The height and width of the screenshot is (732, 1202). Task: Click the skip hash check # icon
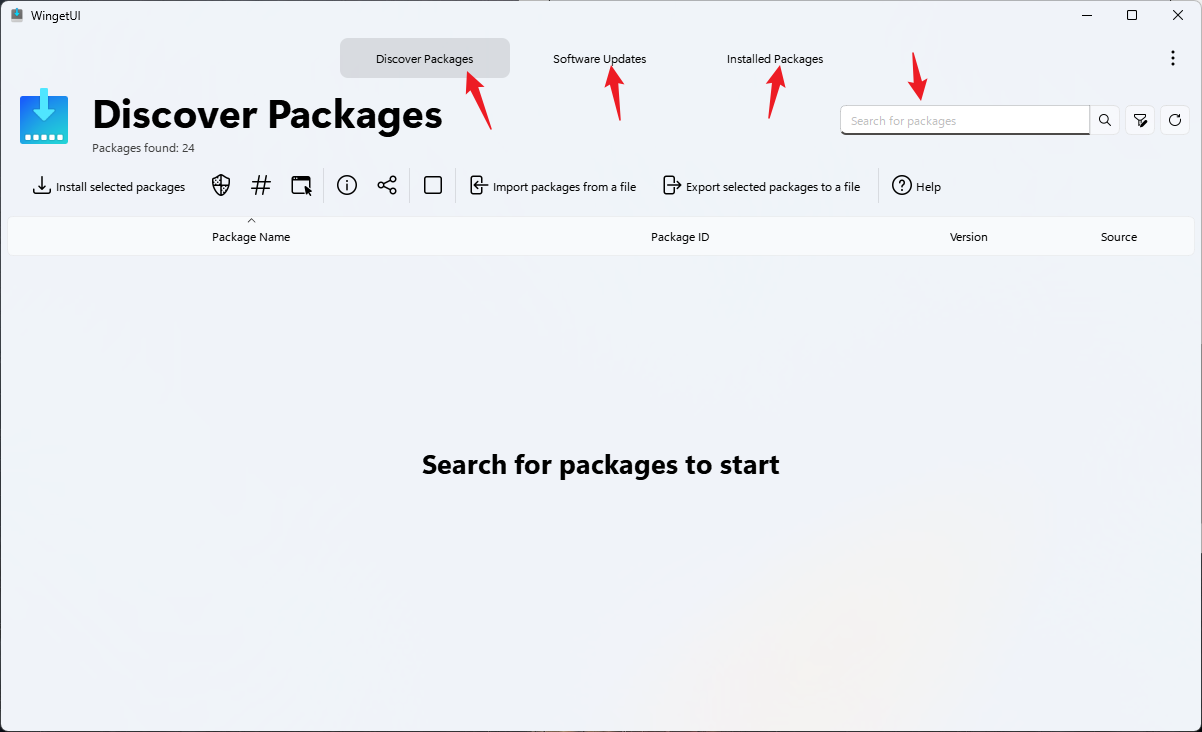point(261,186)
